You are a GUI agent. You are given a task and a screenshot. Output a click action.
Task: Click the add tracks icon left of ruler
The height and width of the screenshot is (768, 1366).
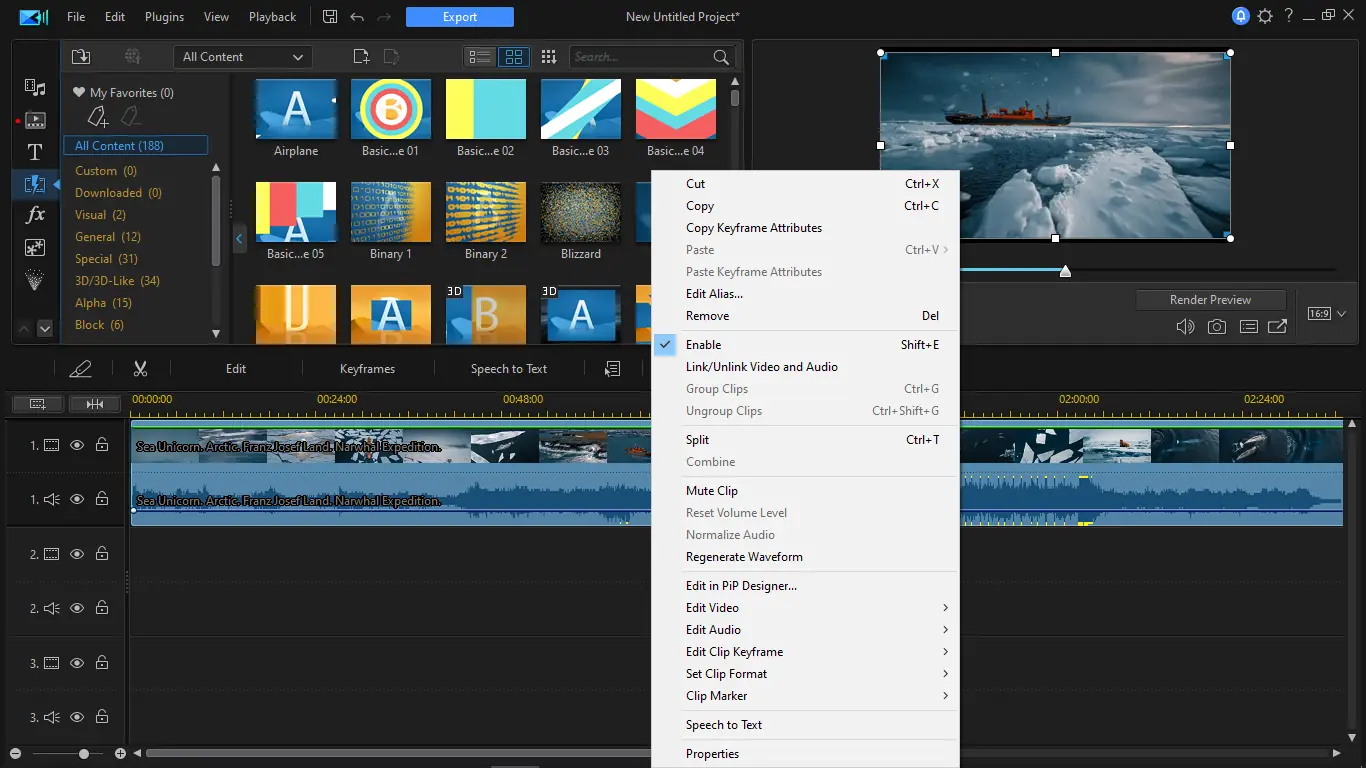[x=37, y=404]
